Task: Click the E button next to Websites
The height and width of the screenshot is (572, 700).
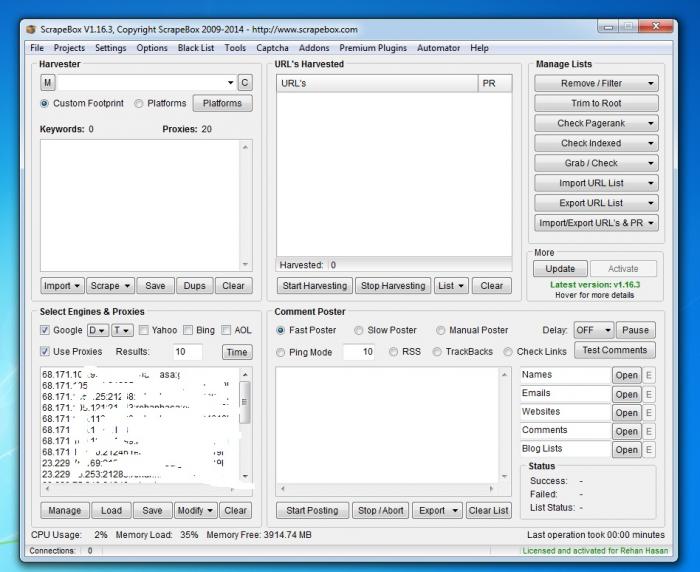Action: 649,413
